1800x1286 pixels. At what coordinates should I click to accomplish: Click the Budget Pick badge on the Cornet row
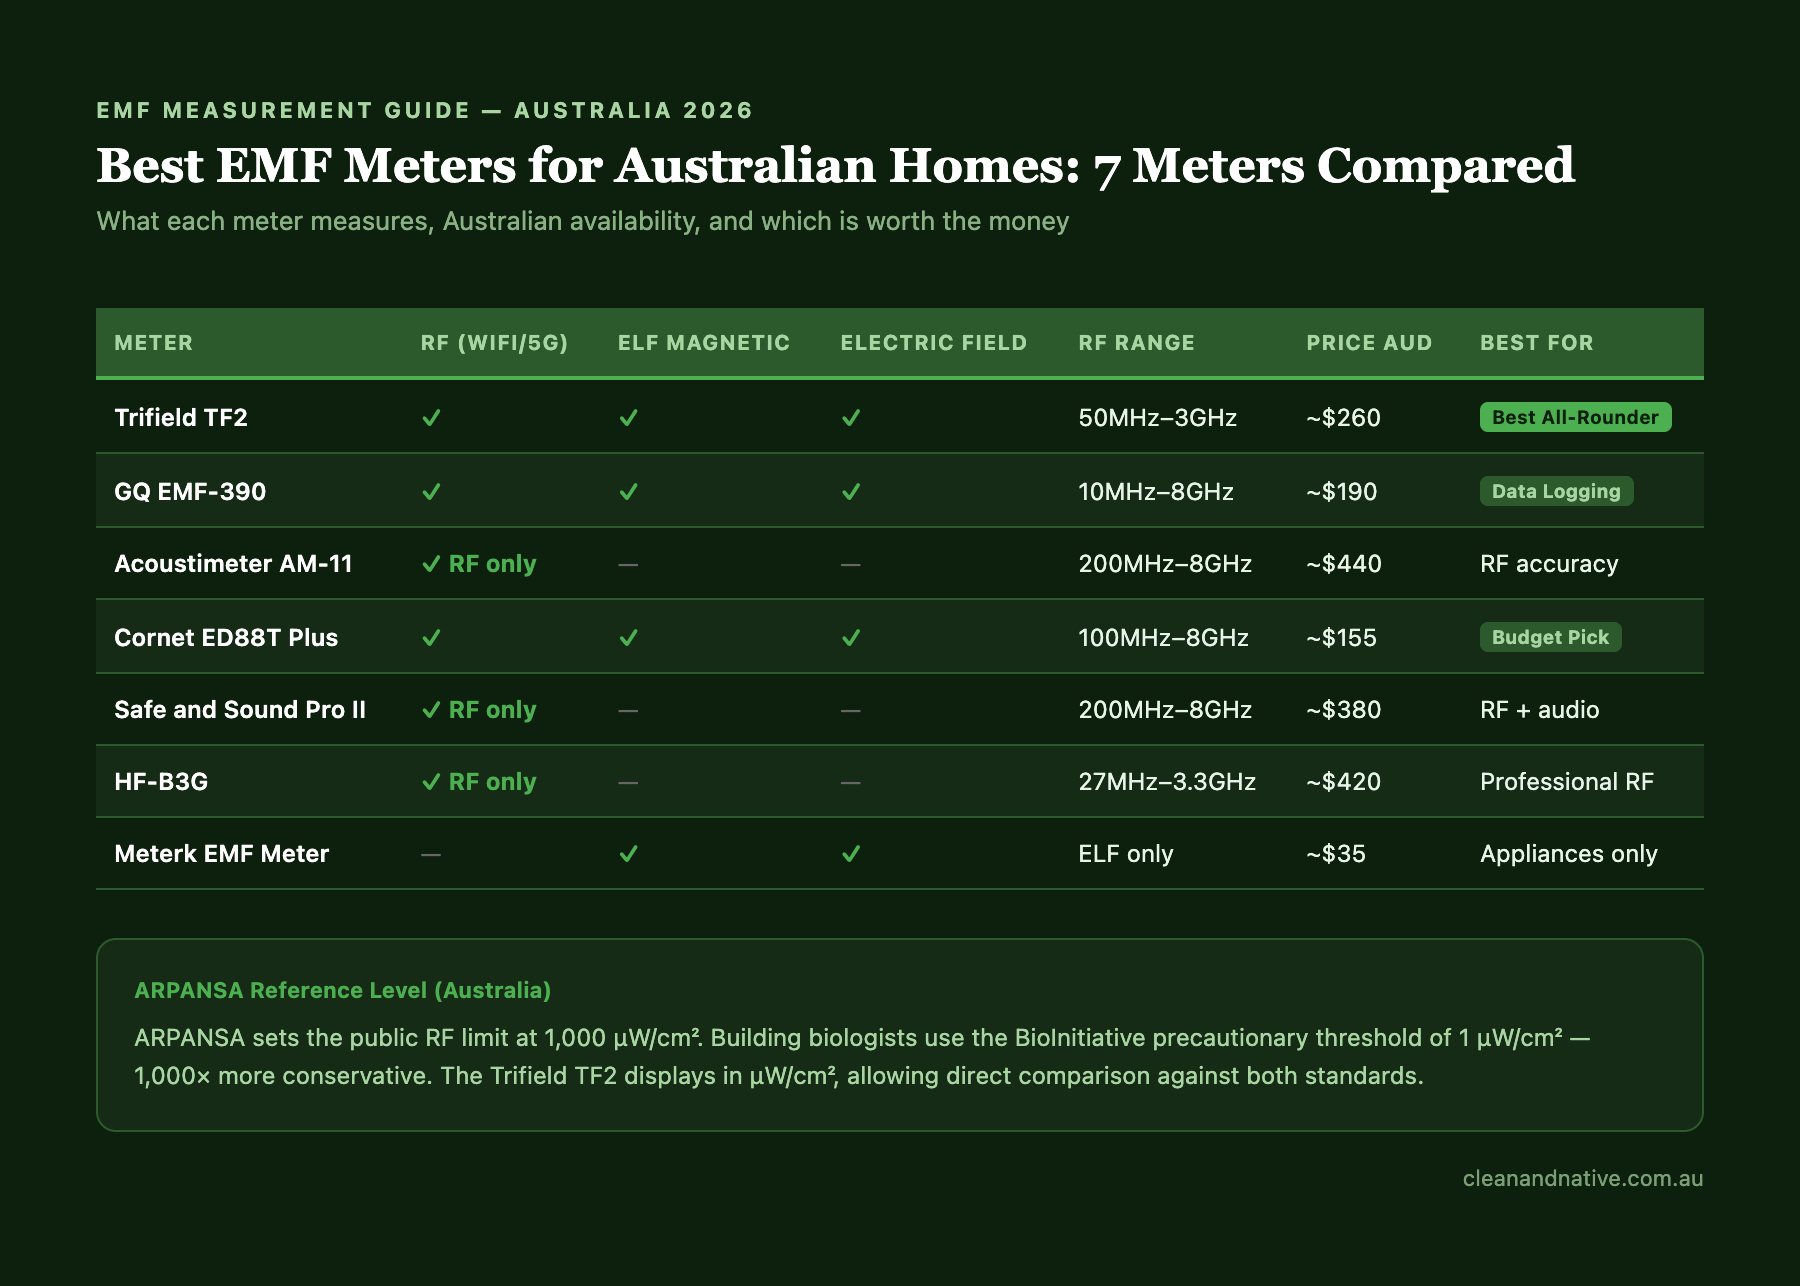[1550, 637]
